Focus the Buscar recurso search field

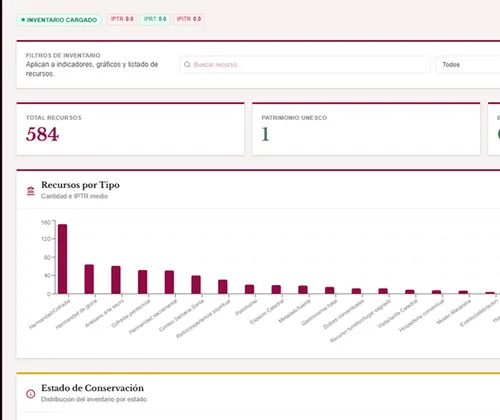(305, 64)
